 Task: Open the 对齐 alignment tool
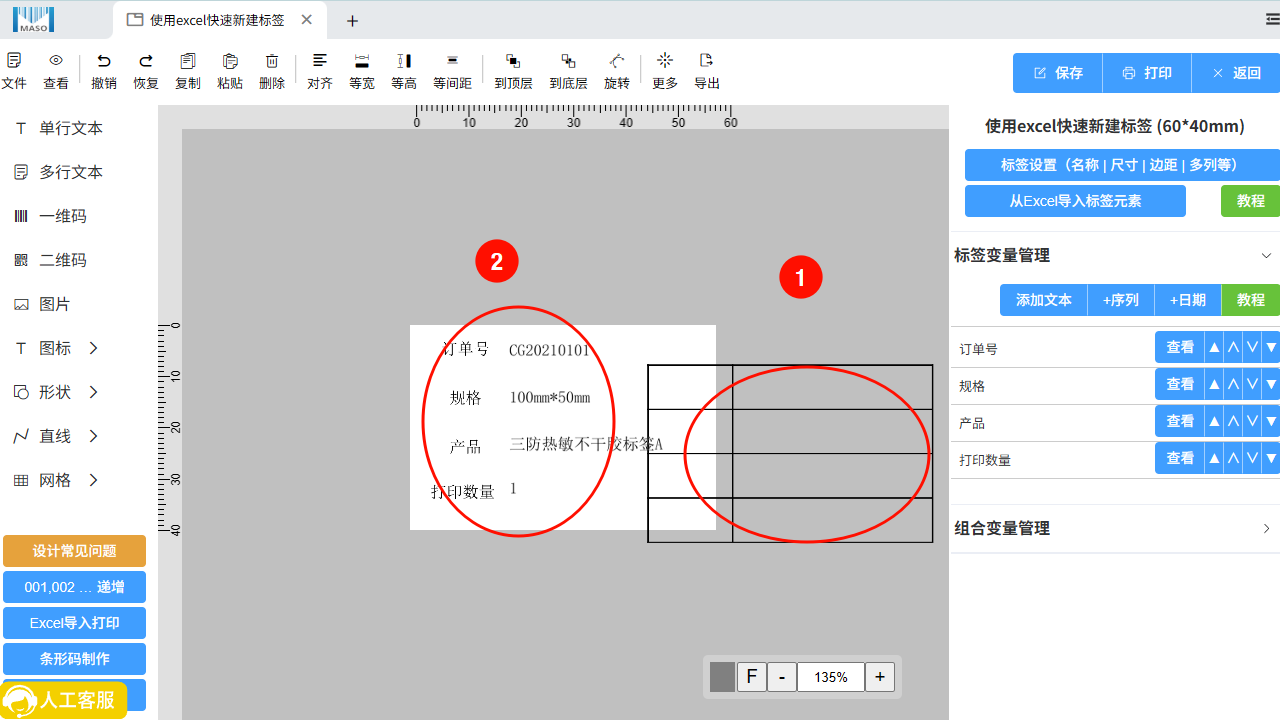[320, 72]
